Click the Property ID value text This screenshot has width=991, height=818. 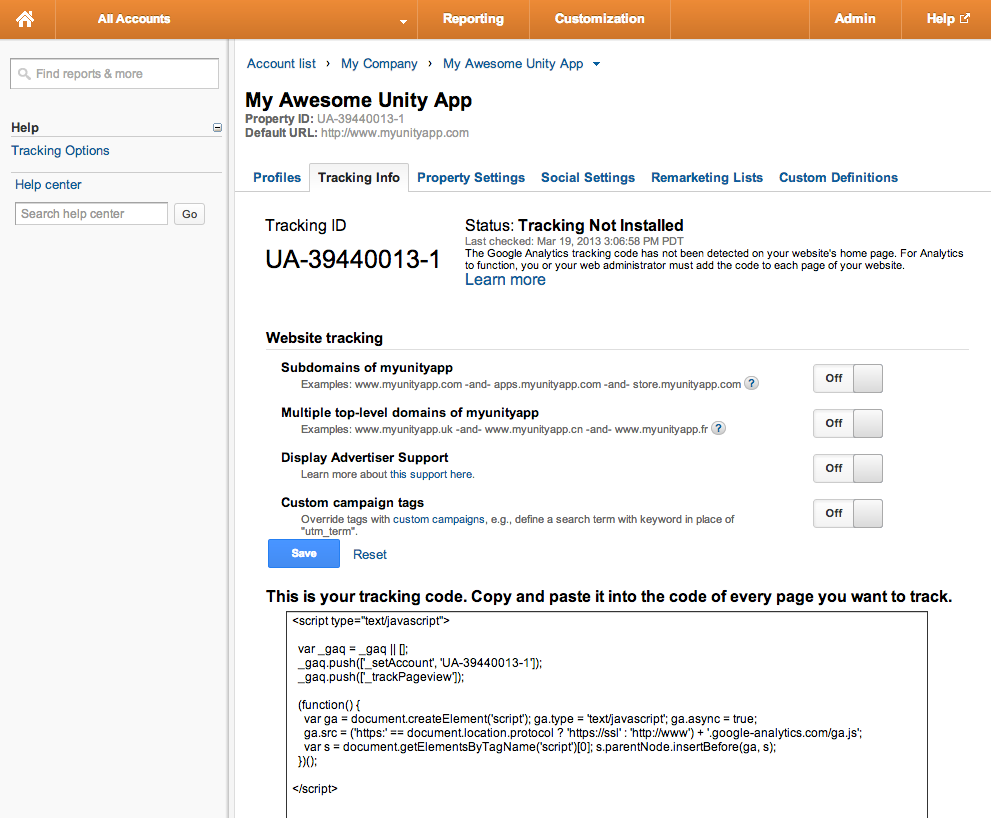pyautogui.click(x=360, y=119)
